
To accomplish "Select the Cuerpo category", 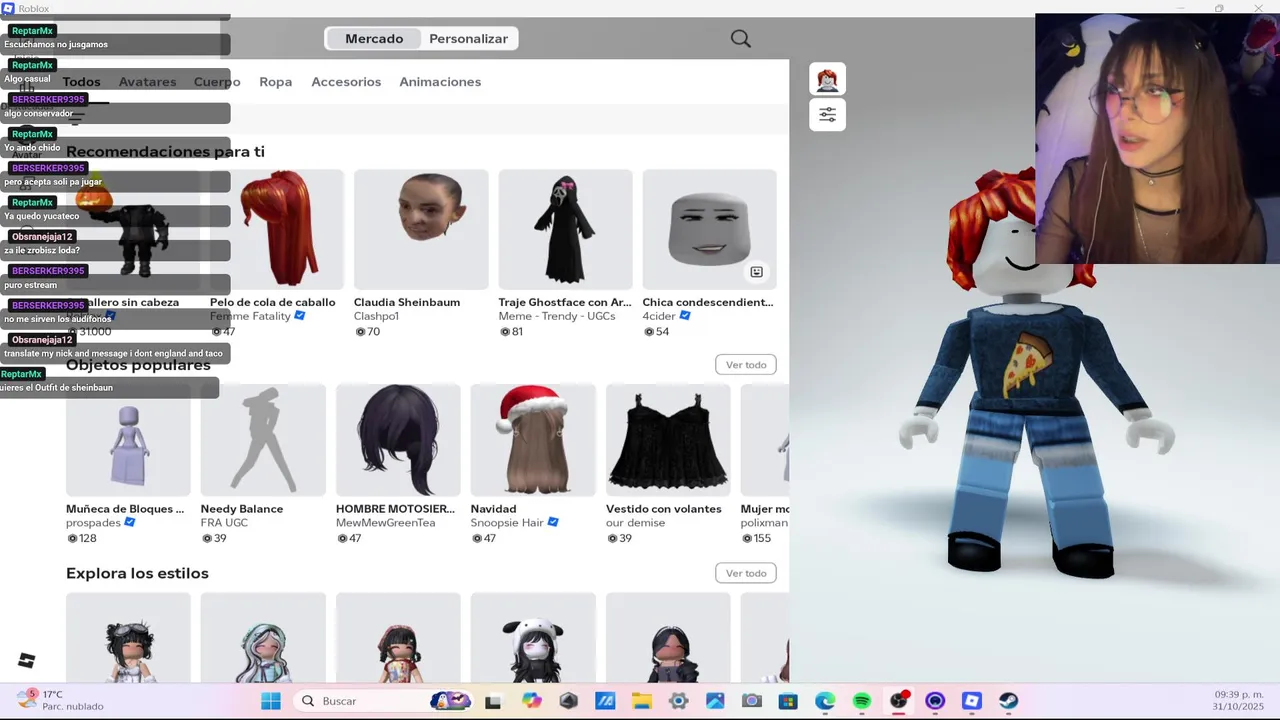I will coord(217,82).
